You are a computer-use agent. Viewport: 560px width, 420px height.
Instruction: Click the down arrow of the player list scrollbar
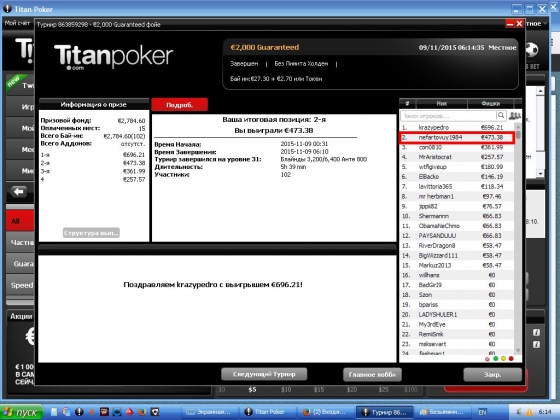pos(518,351)
